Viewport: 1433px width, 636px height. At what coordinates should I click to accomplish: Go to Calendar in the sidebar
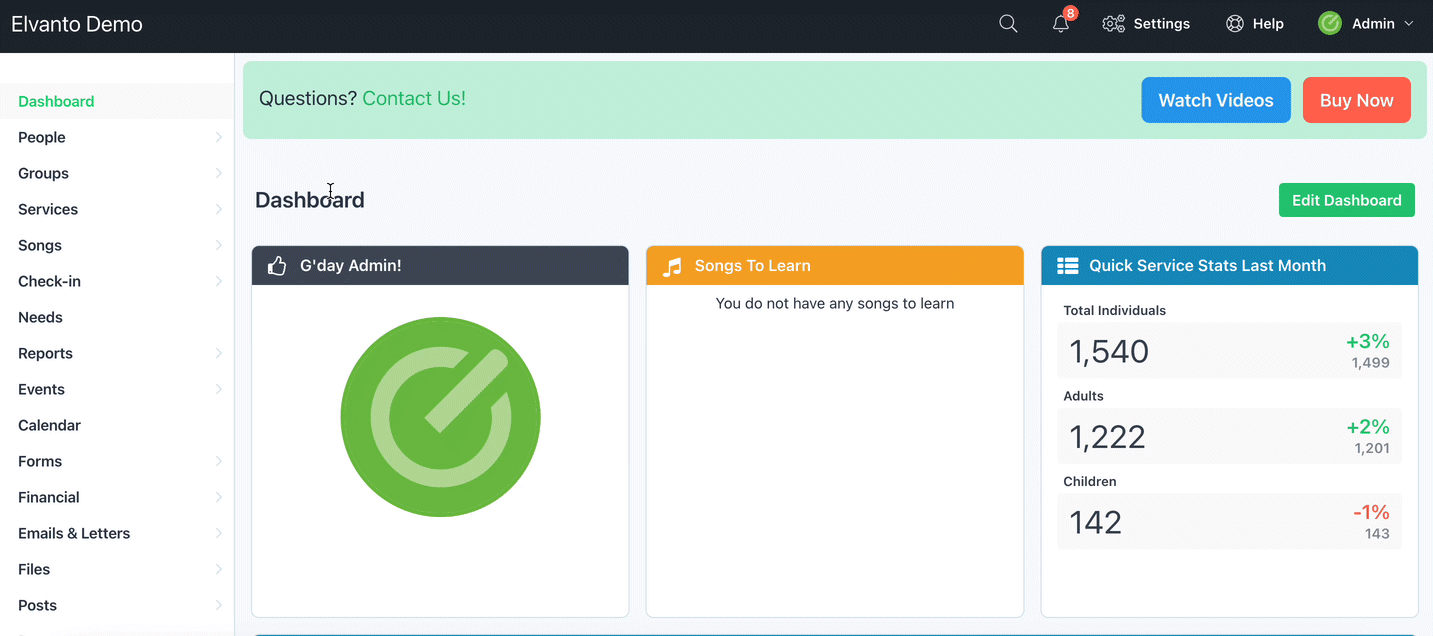pyautogui.click(x=117, y=425)
